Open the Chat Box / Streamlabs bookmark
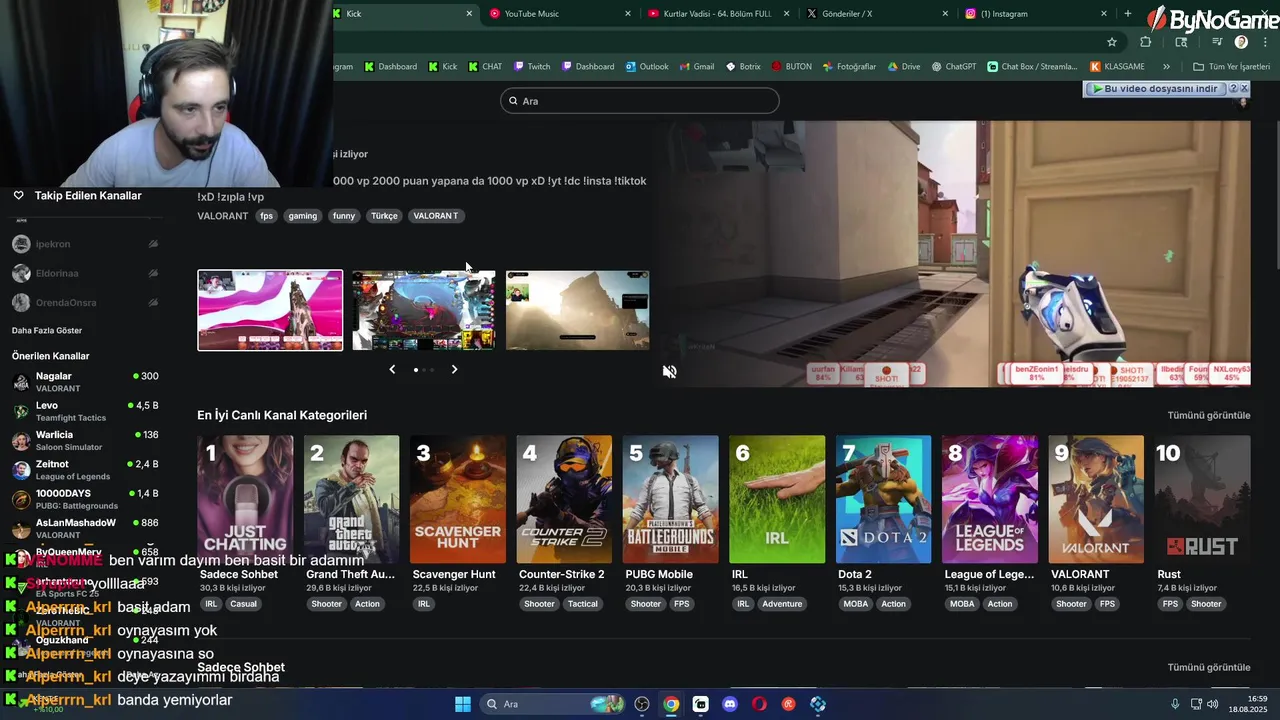The height and width of the screenshot is (720, 1280). pyautogui.click(x=1032, y=67)
